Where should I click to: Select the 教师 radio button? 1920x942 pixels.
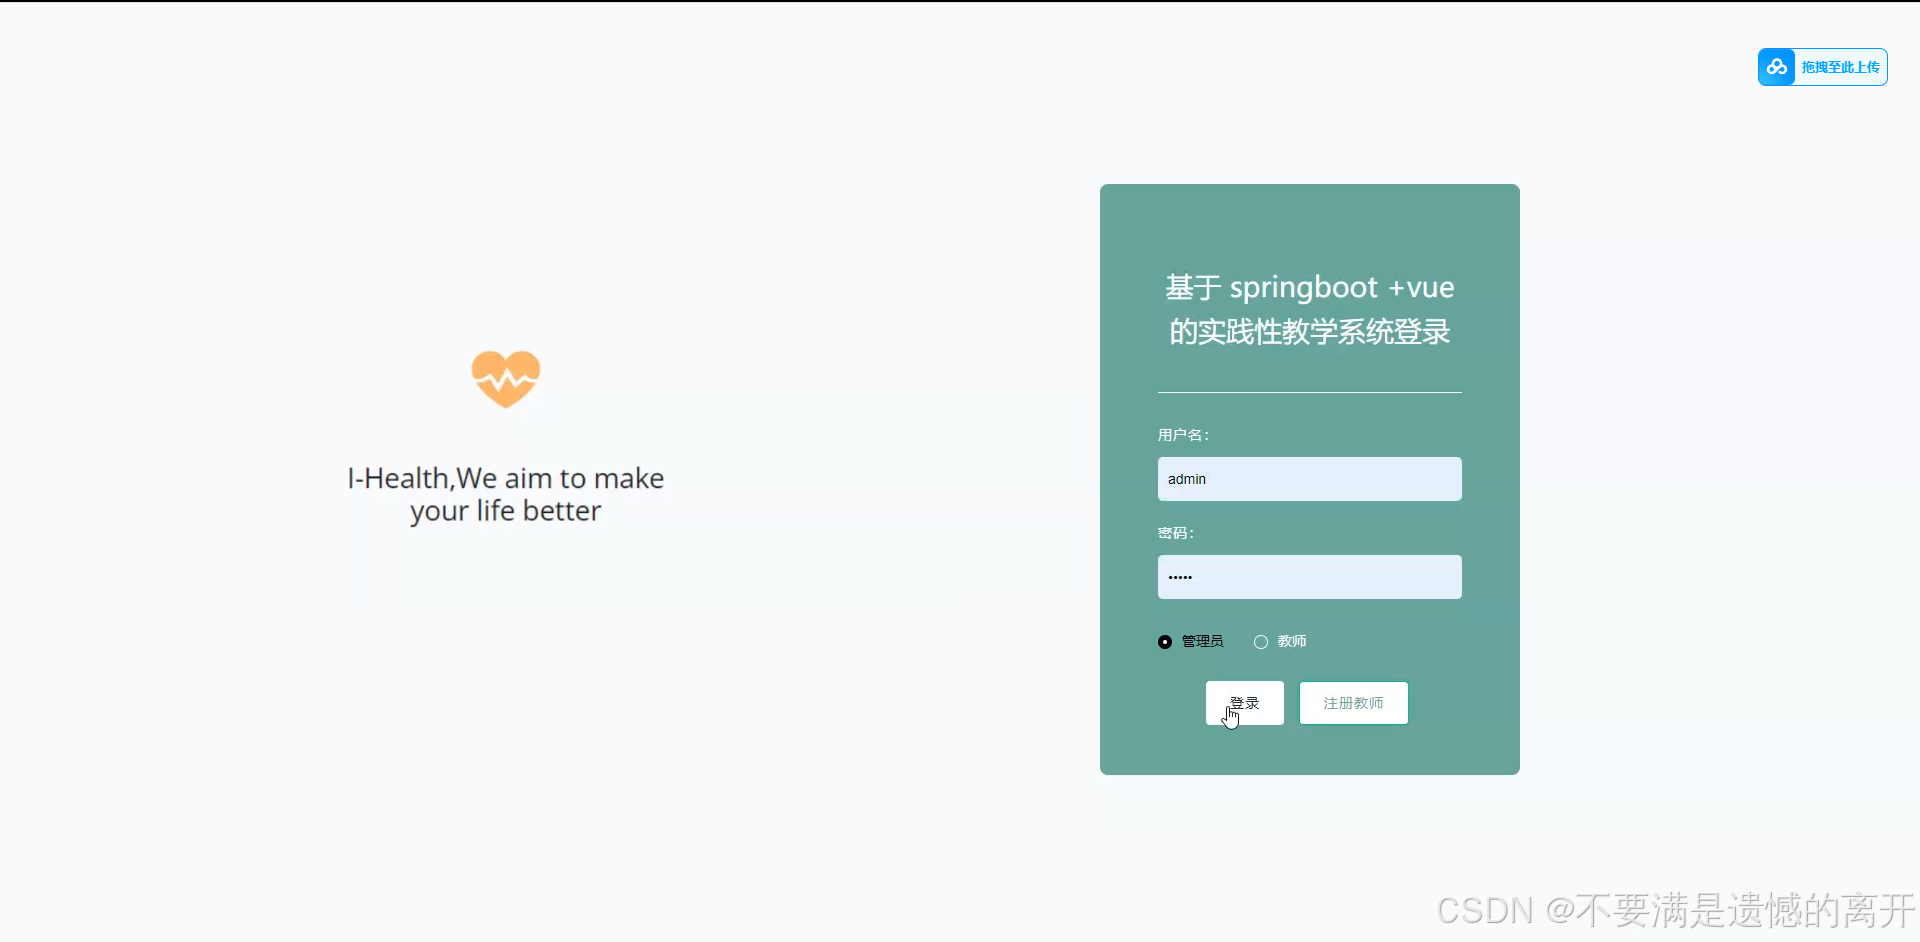1261,642
